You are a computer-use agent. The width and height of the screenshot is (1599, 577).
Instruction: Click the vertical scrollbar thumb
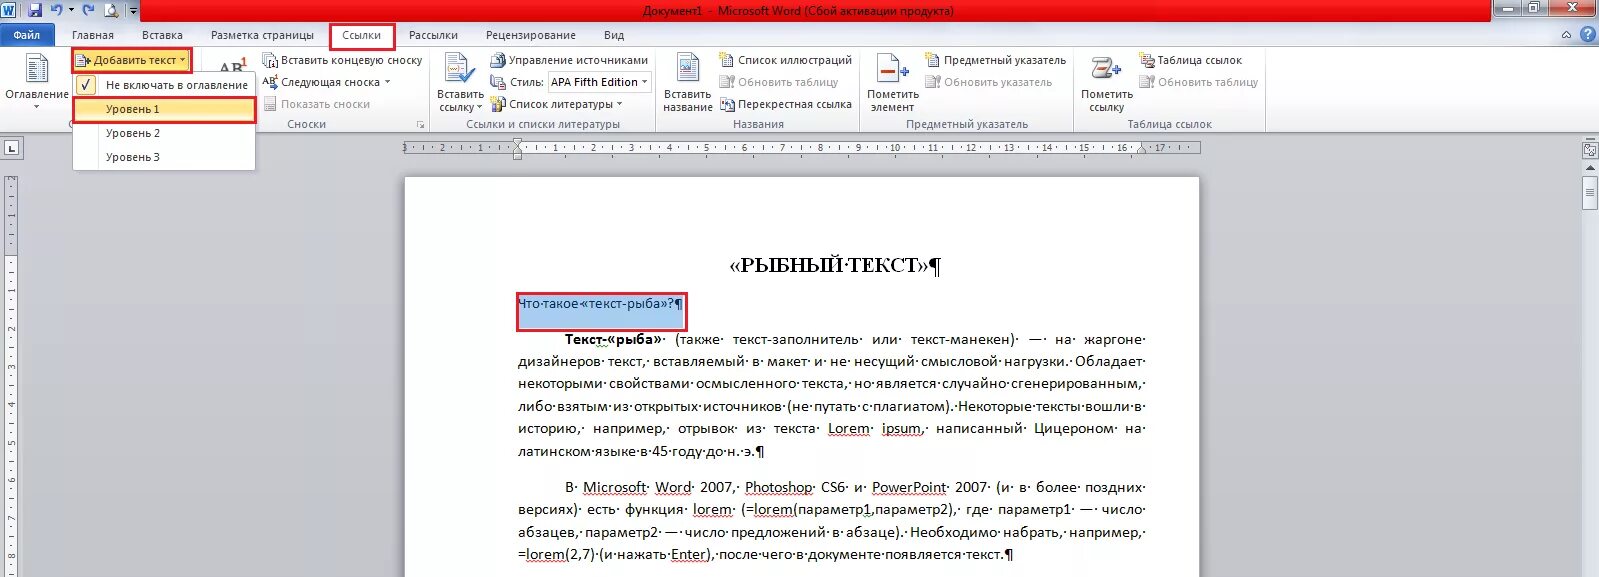click(1590, 193)
